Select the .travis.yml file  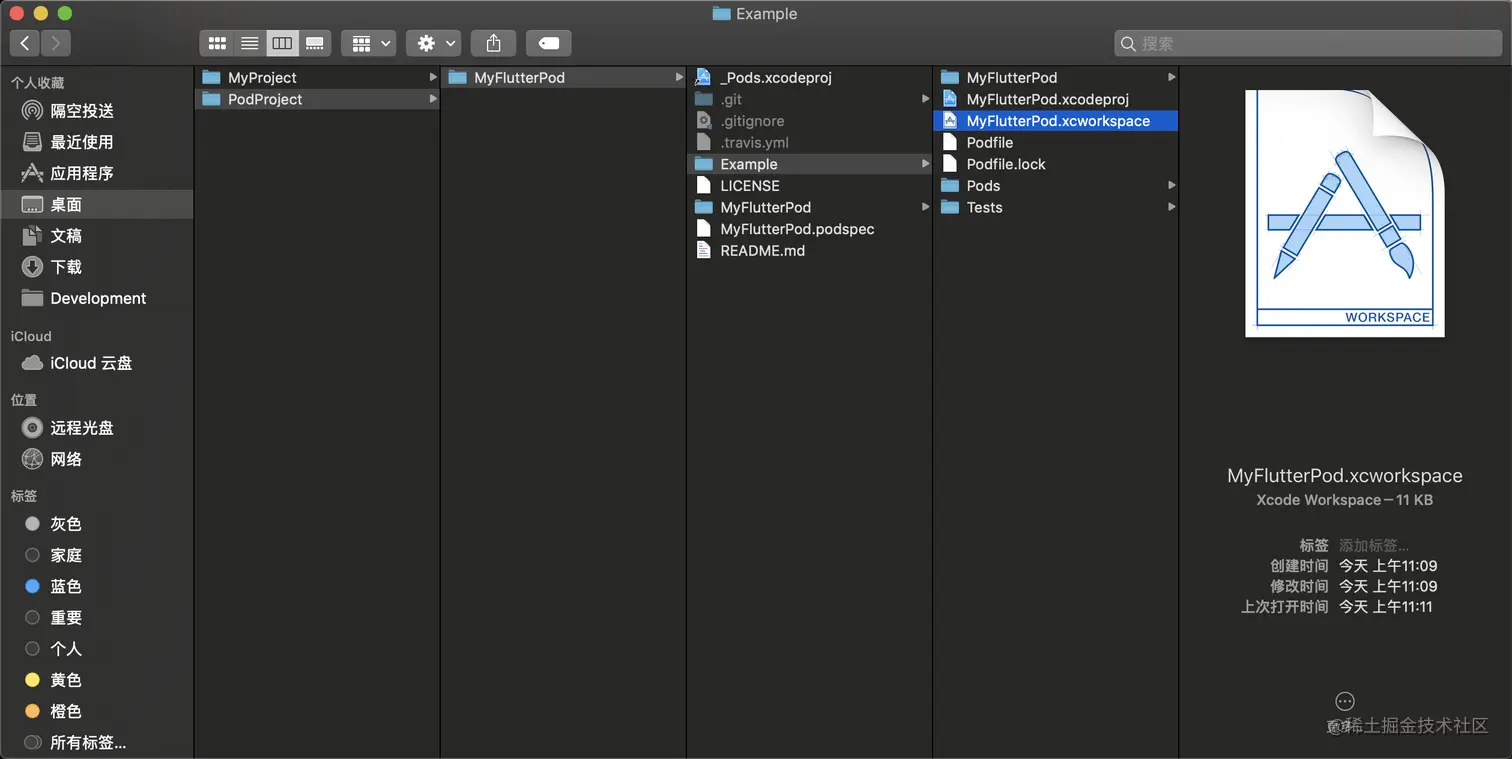(809, 142)
